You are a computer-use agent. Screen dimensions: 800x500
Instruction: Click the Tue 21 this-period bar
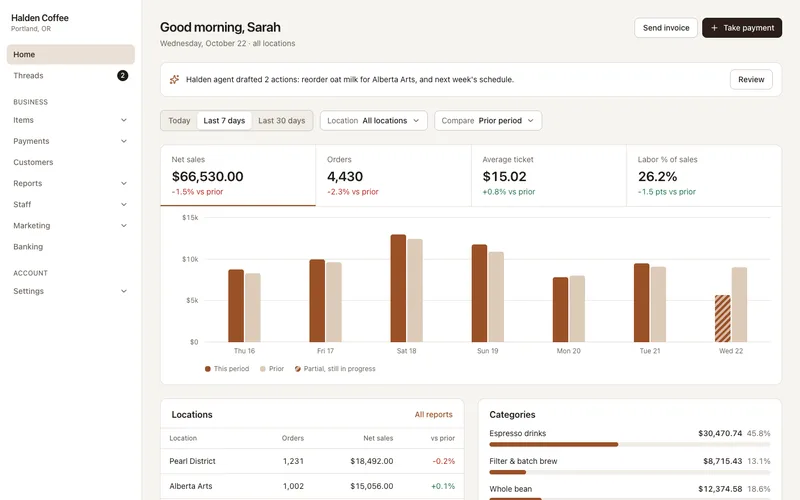click(x=641, y=303)
